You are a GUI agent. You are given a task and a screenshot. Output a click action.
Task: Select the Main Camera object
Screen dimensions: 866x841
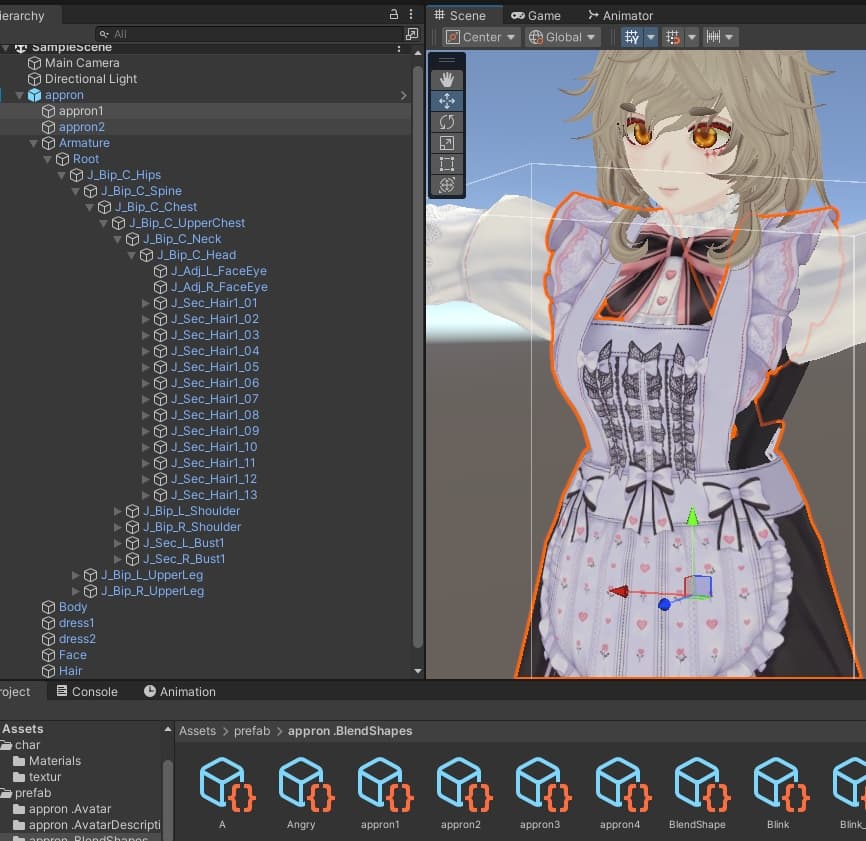[82, 63]
